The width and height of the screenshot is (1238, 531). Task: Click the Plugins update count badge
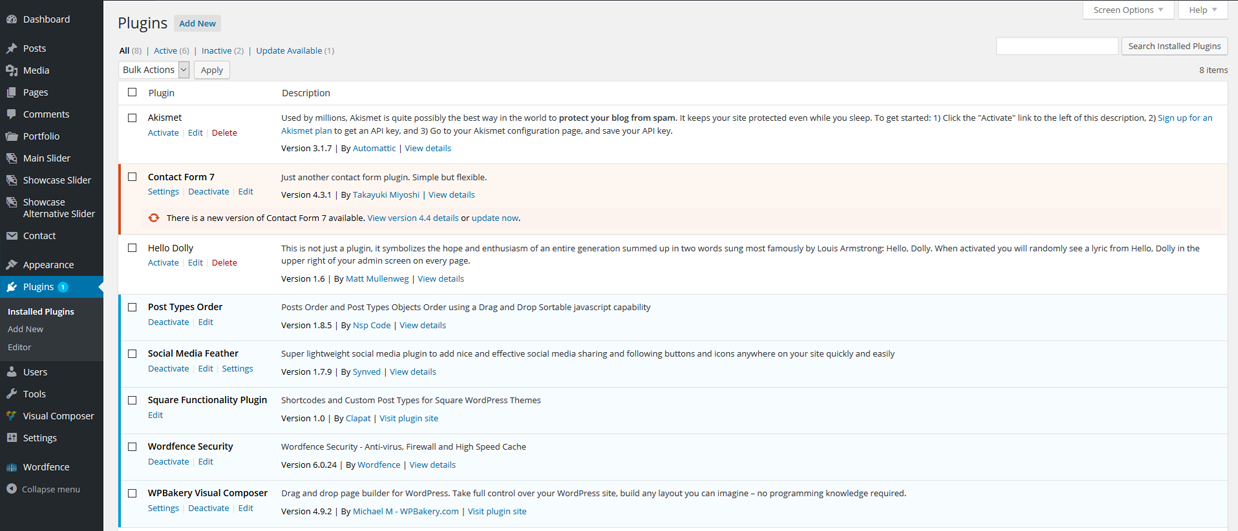[x=63, y=287]
